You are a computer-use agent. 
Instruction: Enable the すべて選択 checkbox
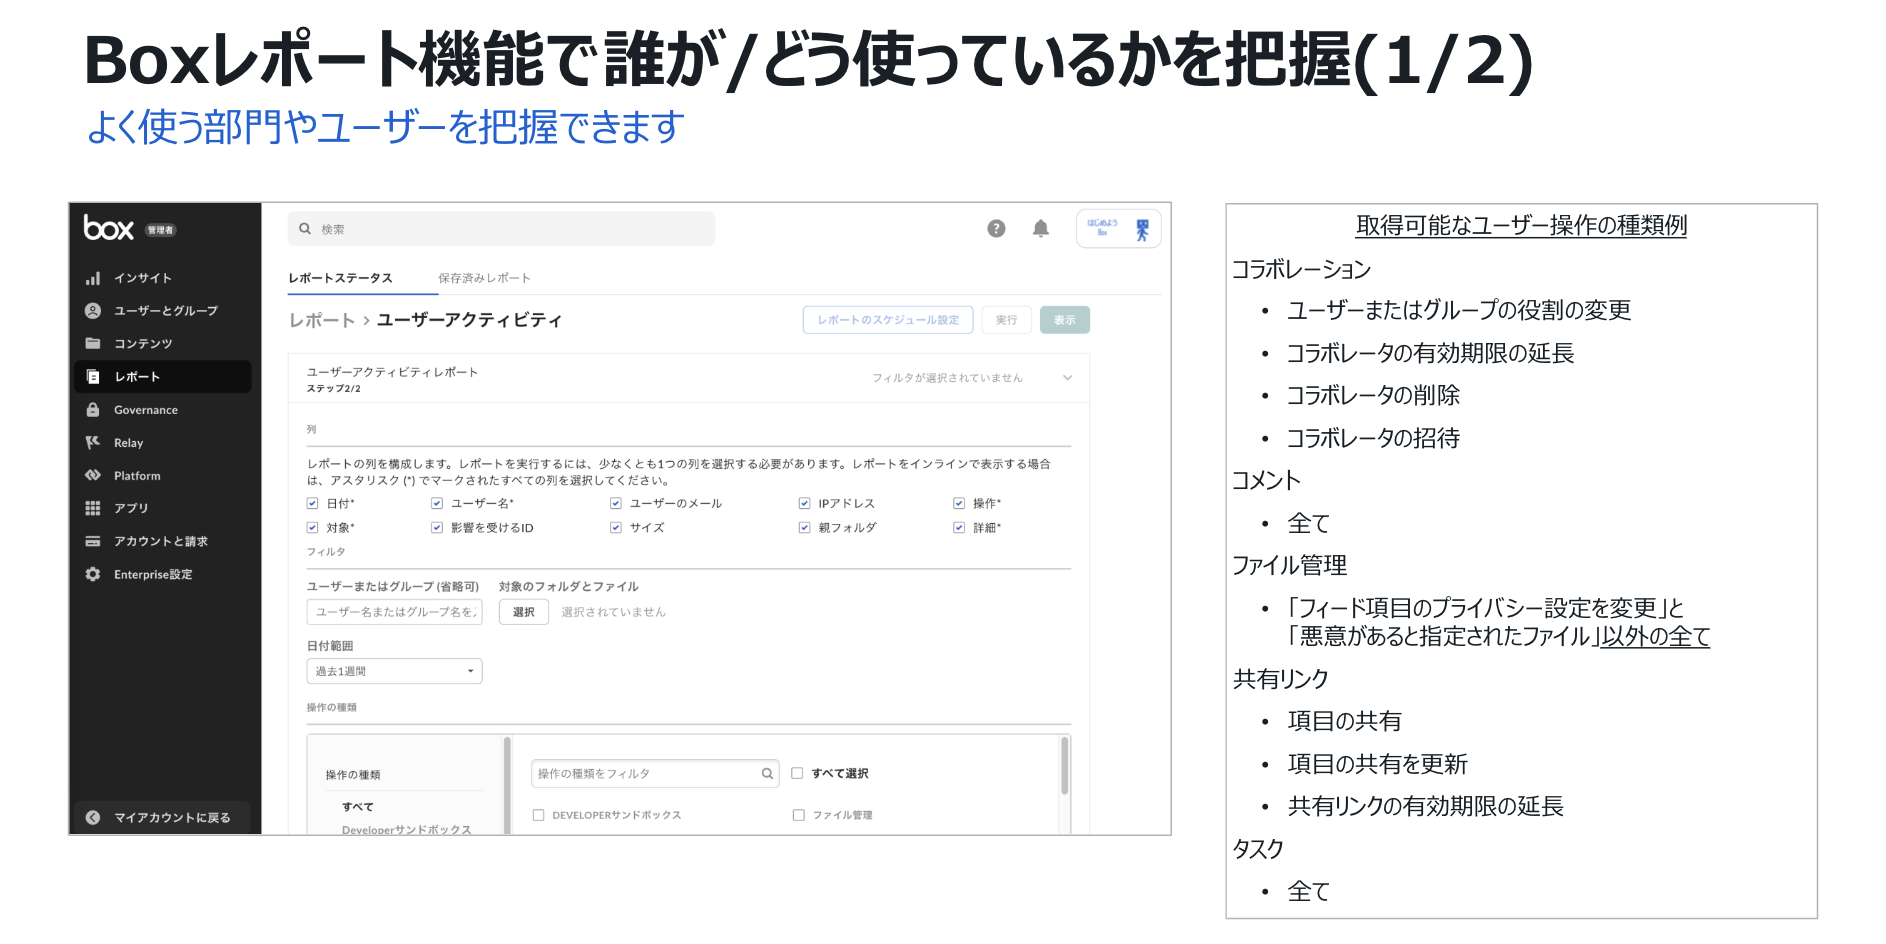pos(797,773)
